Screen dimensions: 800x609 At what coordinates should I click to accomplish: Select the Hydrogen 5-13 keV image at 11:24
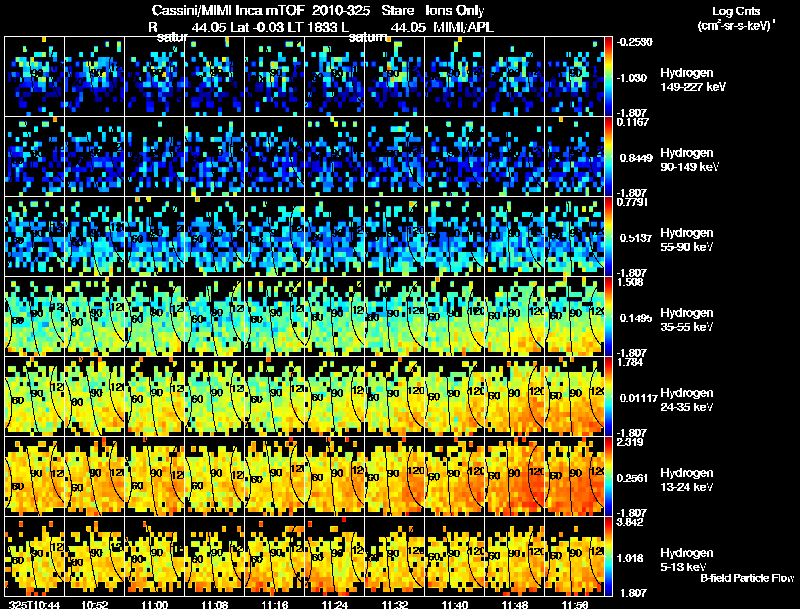pos(335,556)
